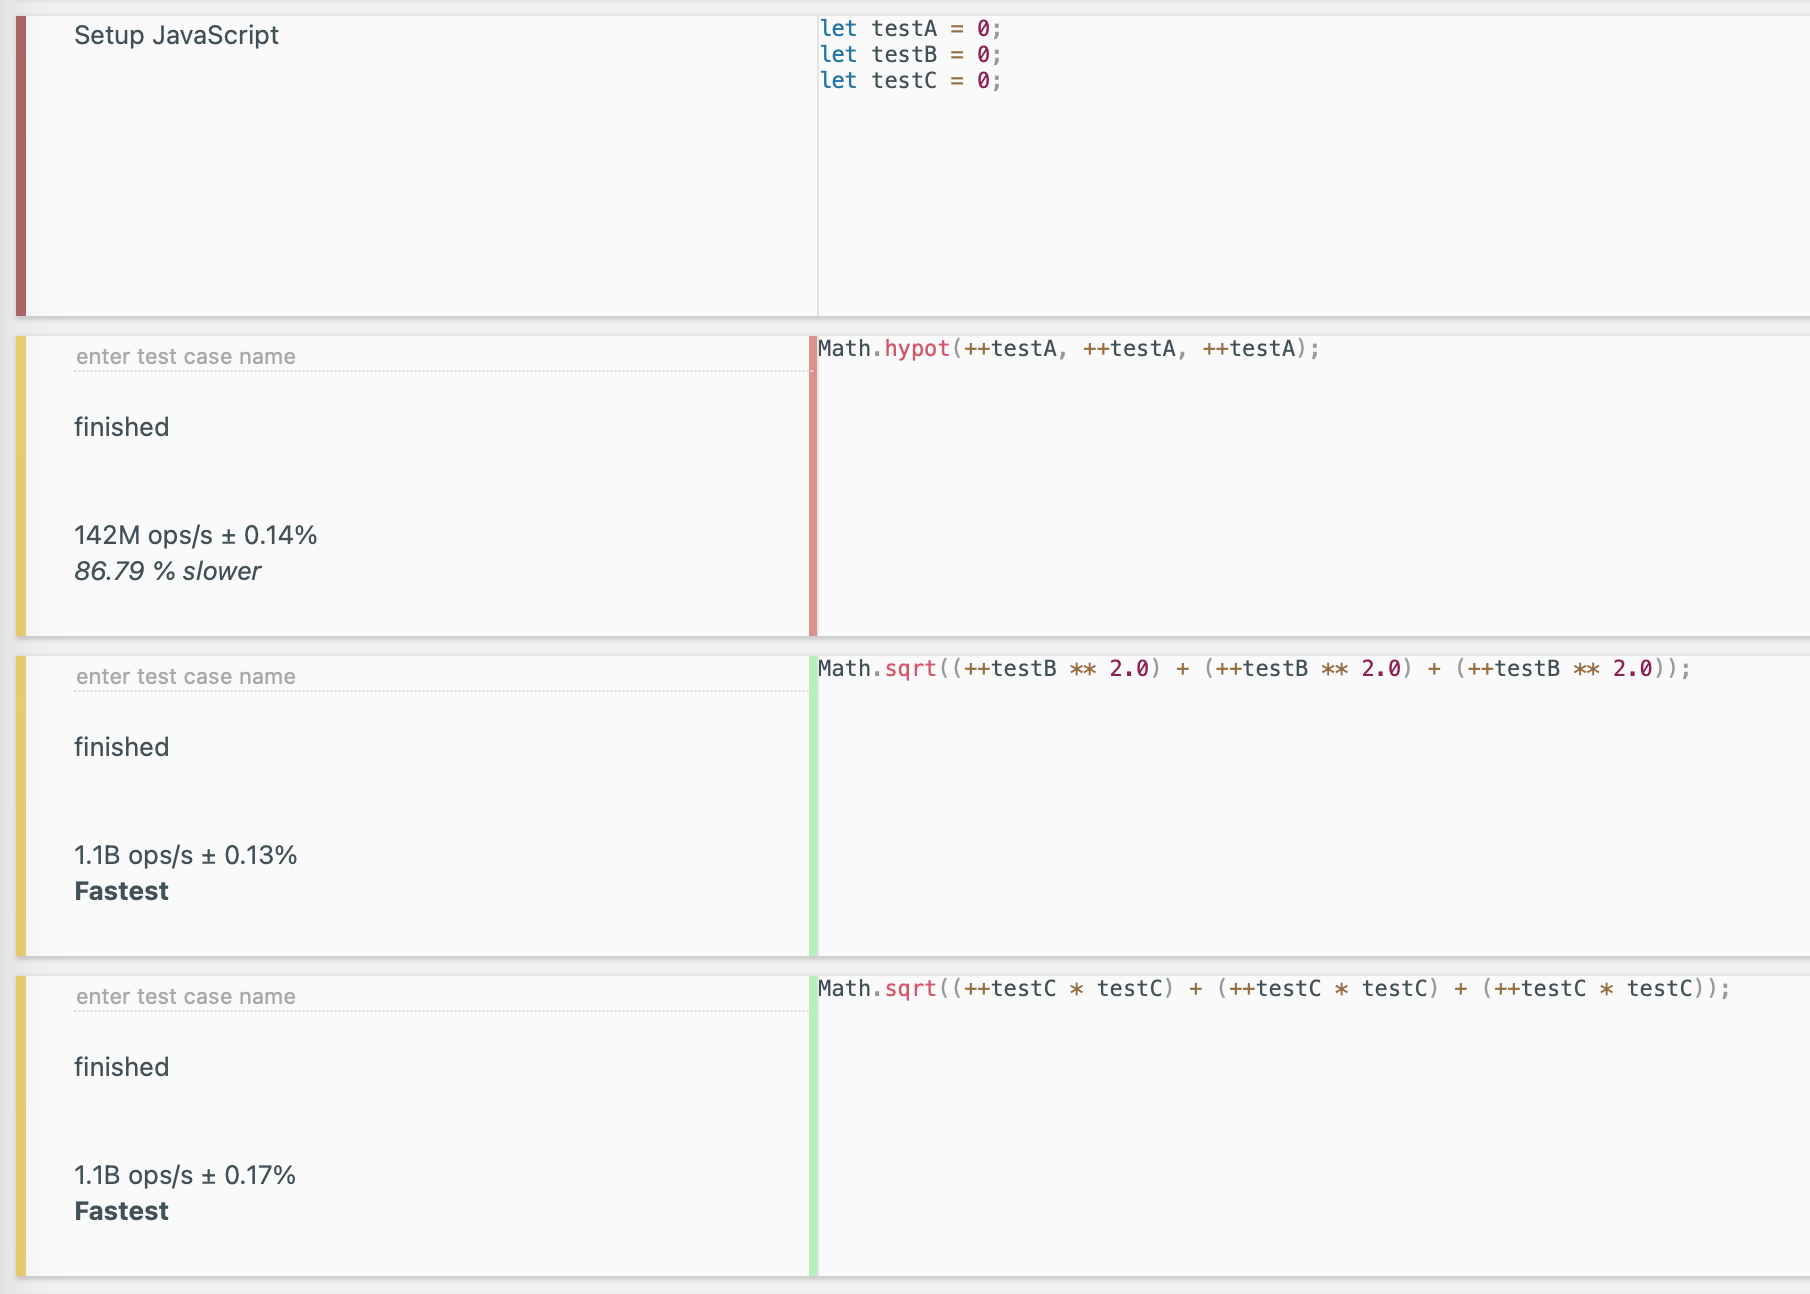
Task: Click the 'let testA = 0;' setup line
Action: pyautogui.click(x=909, y=29)
